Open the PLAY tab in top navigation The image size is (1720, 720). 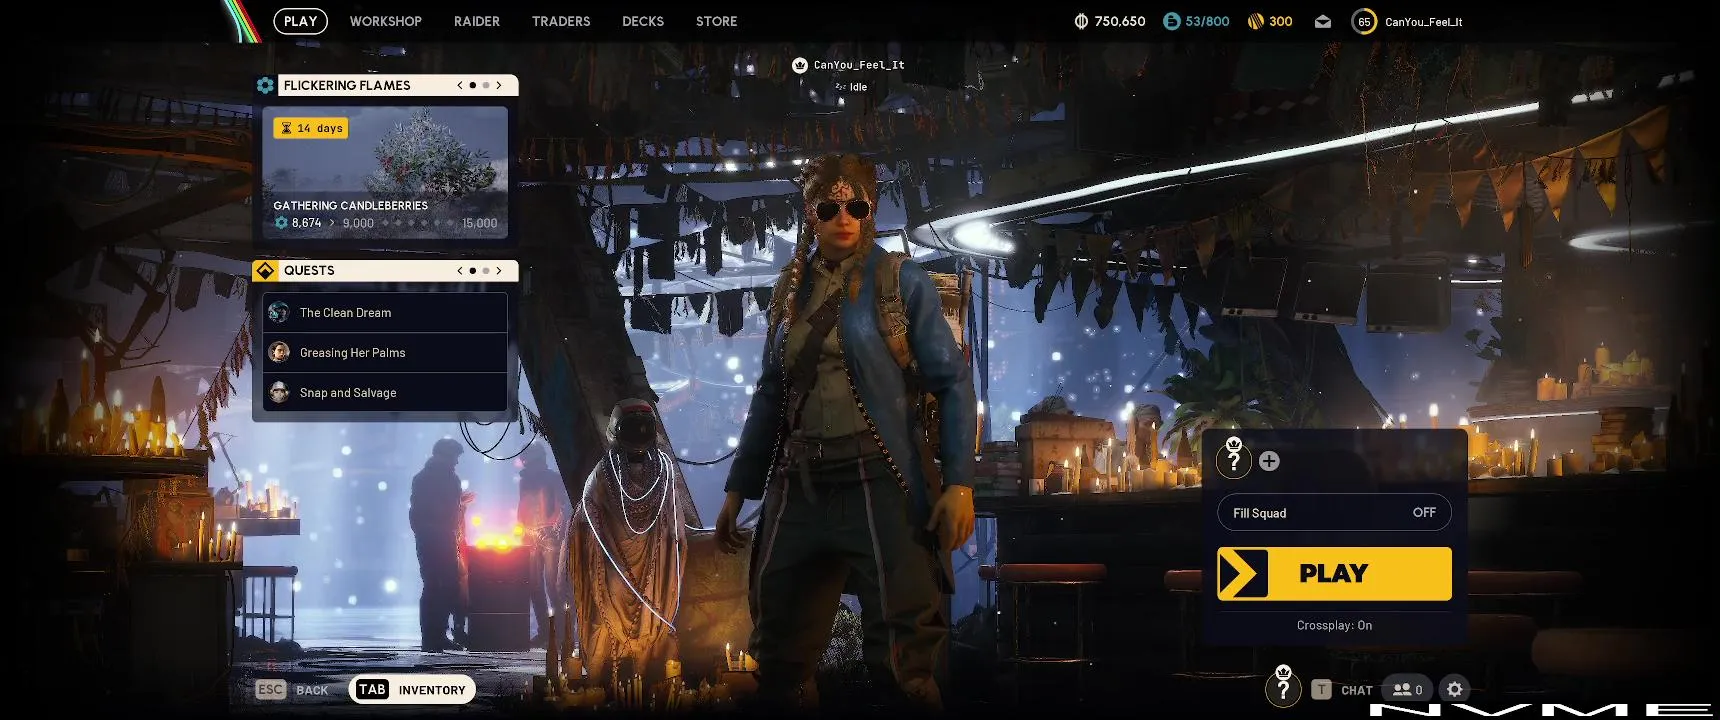tap(300, 21)
